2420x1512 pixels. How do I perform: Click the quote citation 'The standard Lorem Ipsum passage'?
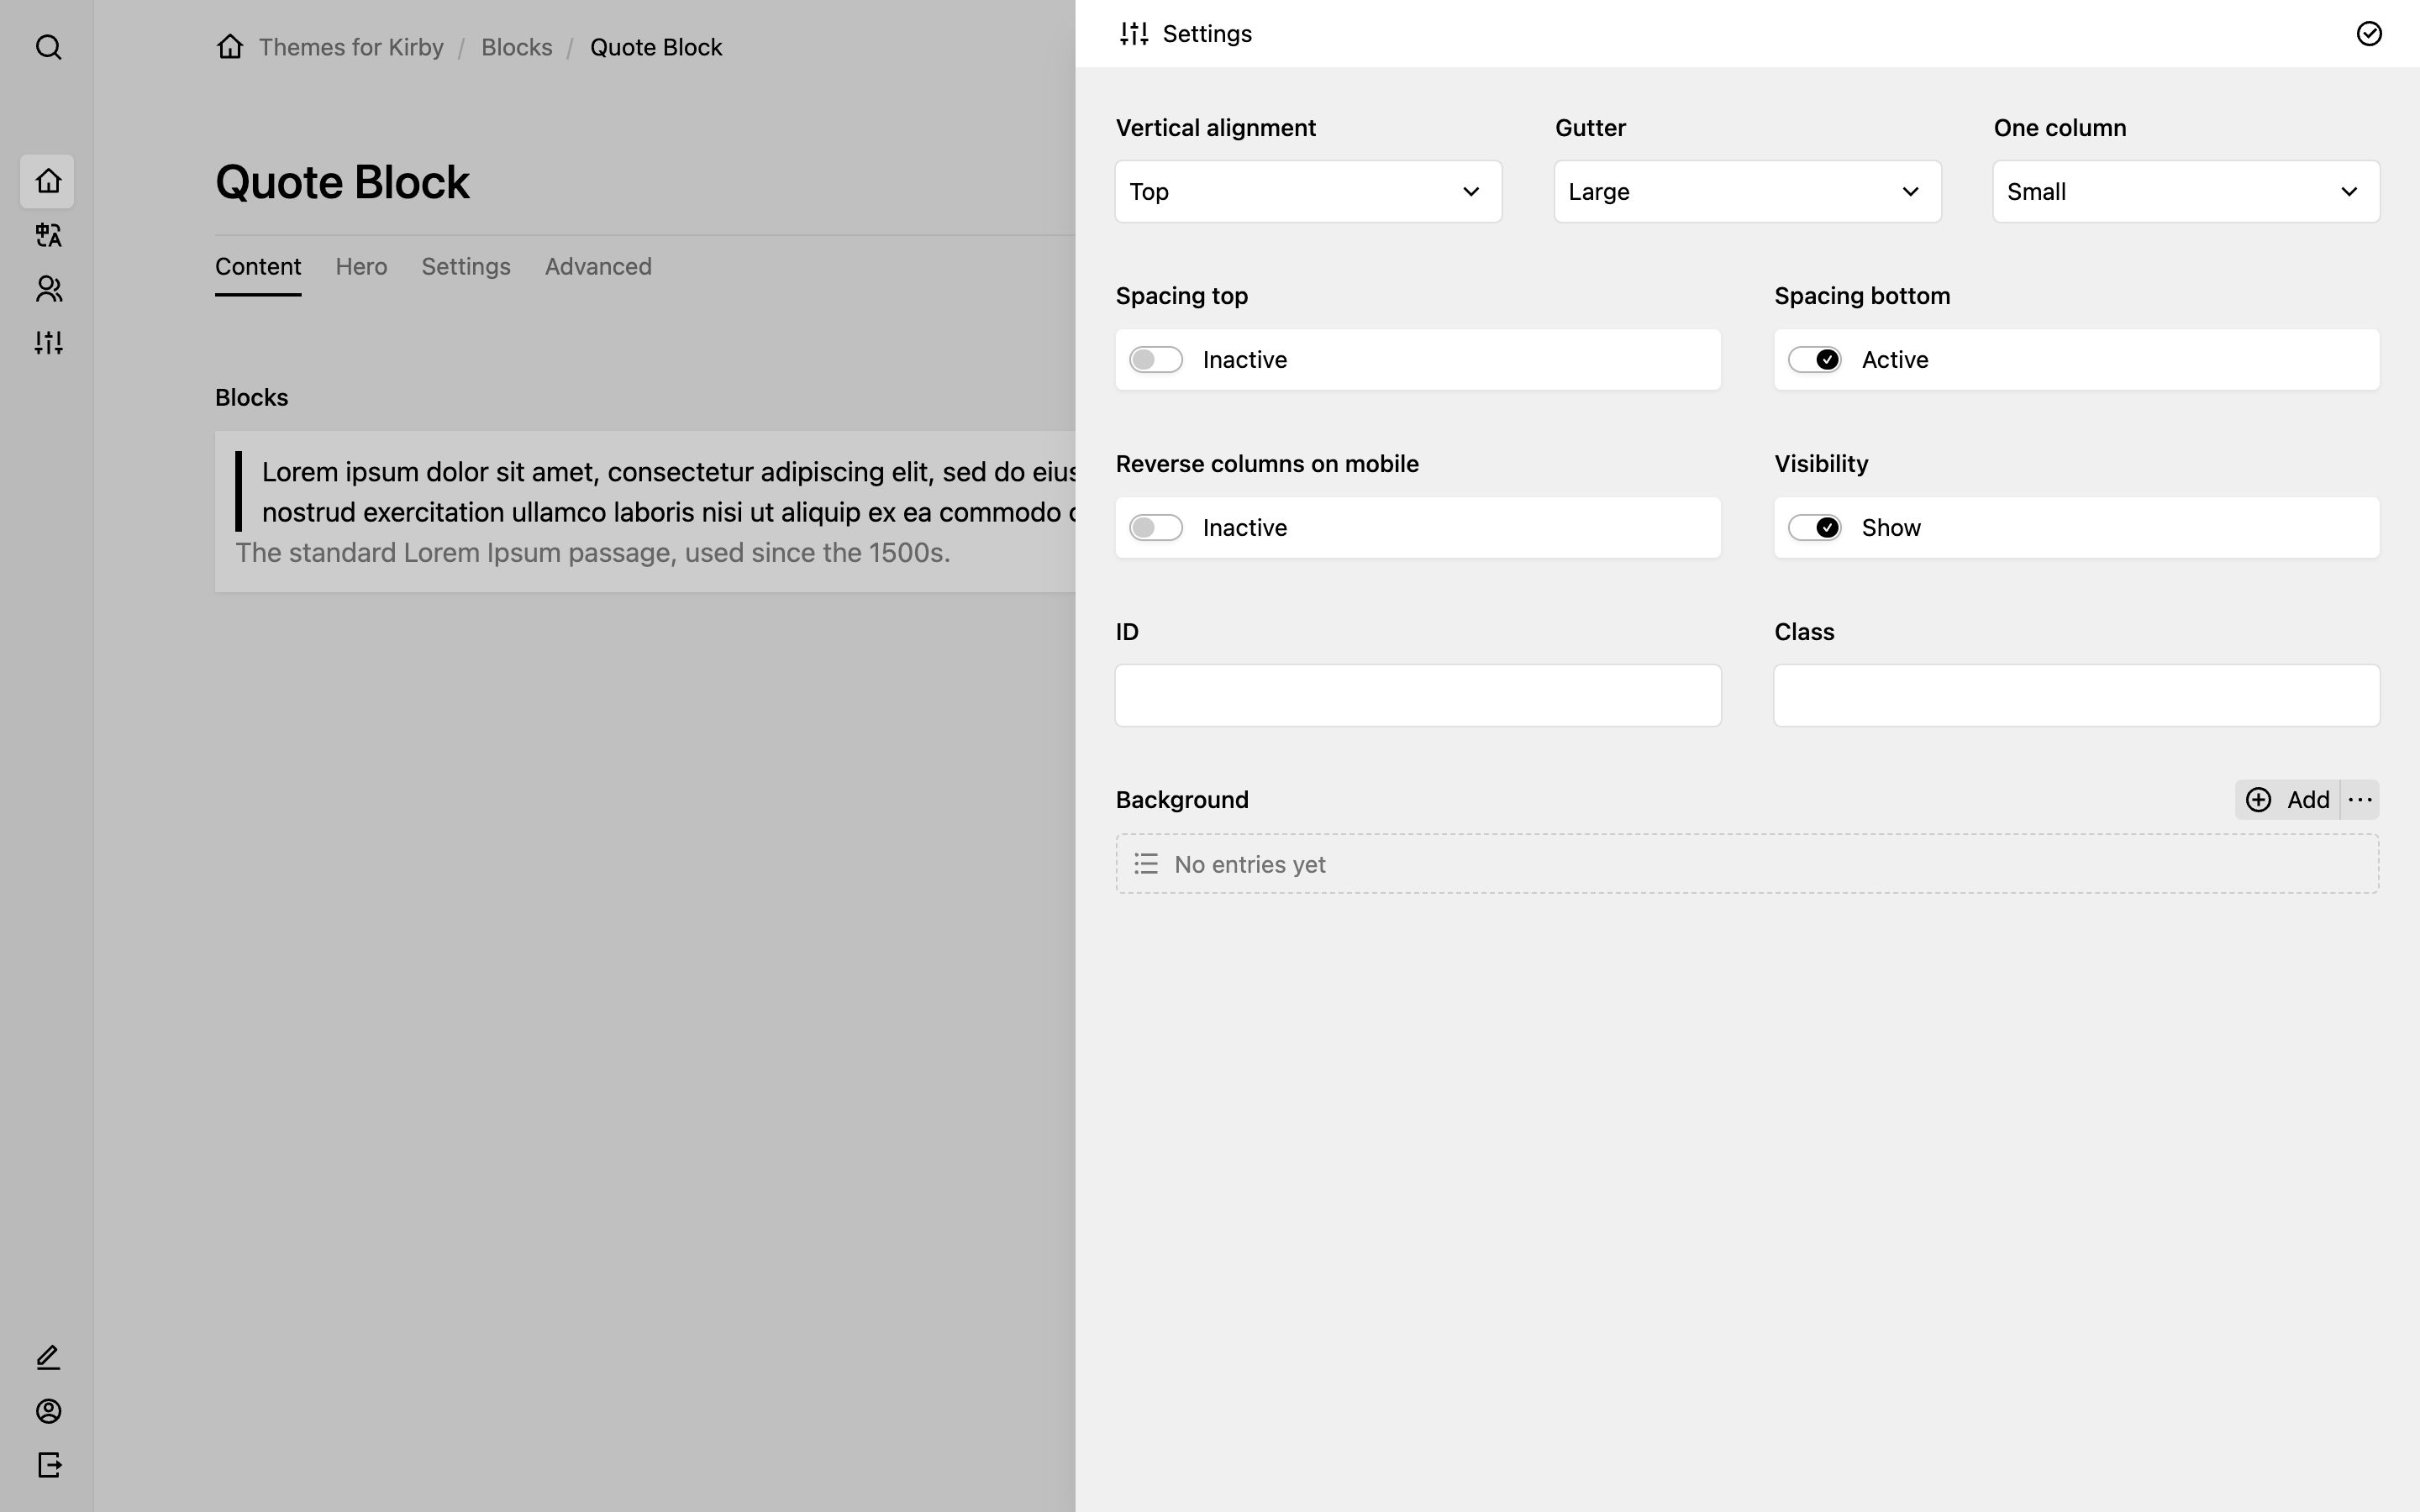point(592,553)
